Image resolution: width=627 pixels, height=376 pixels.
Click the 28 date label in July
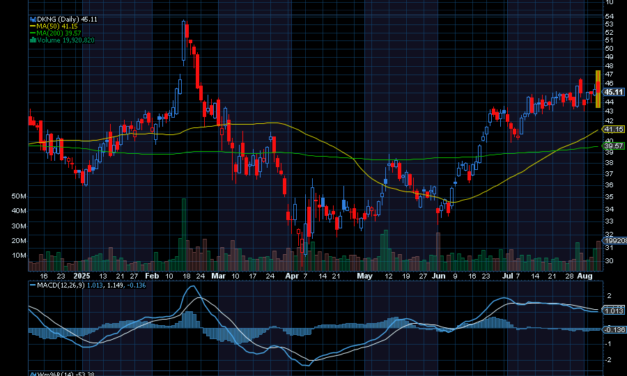[x=569, y=276]
